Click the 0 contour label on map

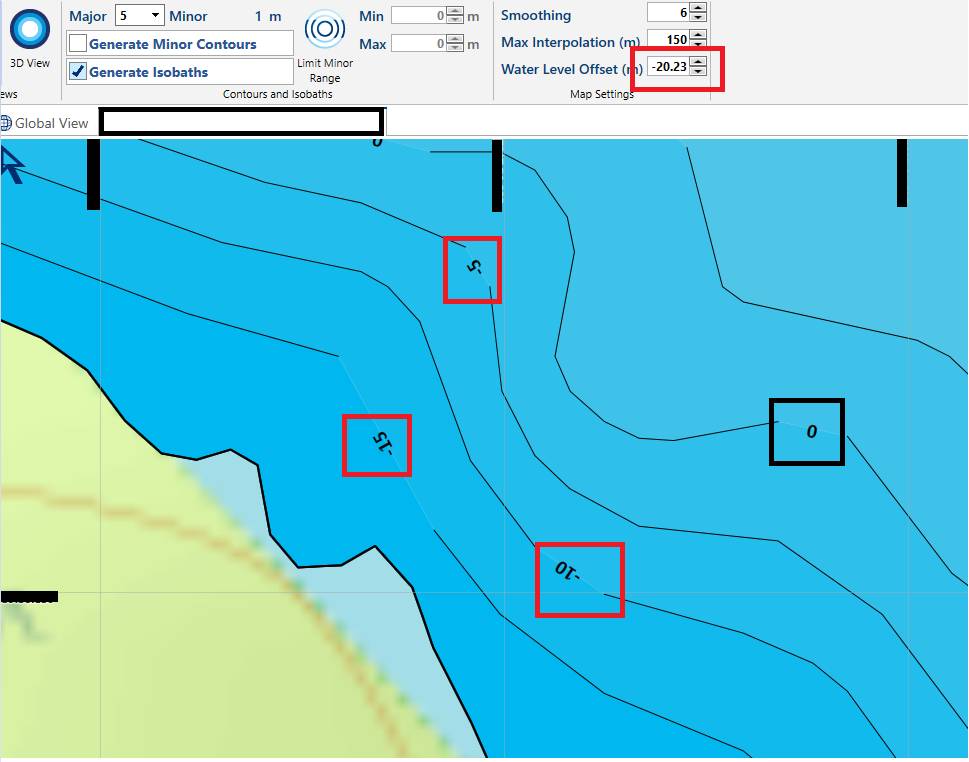point(811,432)
